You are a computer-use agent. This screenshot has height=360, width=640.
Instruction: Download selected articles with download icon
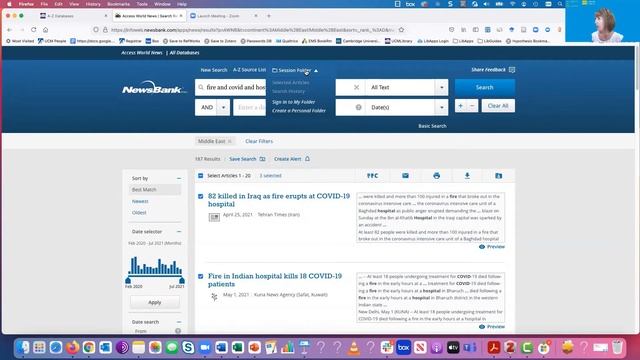[467, 176]
